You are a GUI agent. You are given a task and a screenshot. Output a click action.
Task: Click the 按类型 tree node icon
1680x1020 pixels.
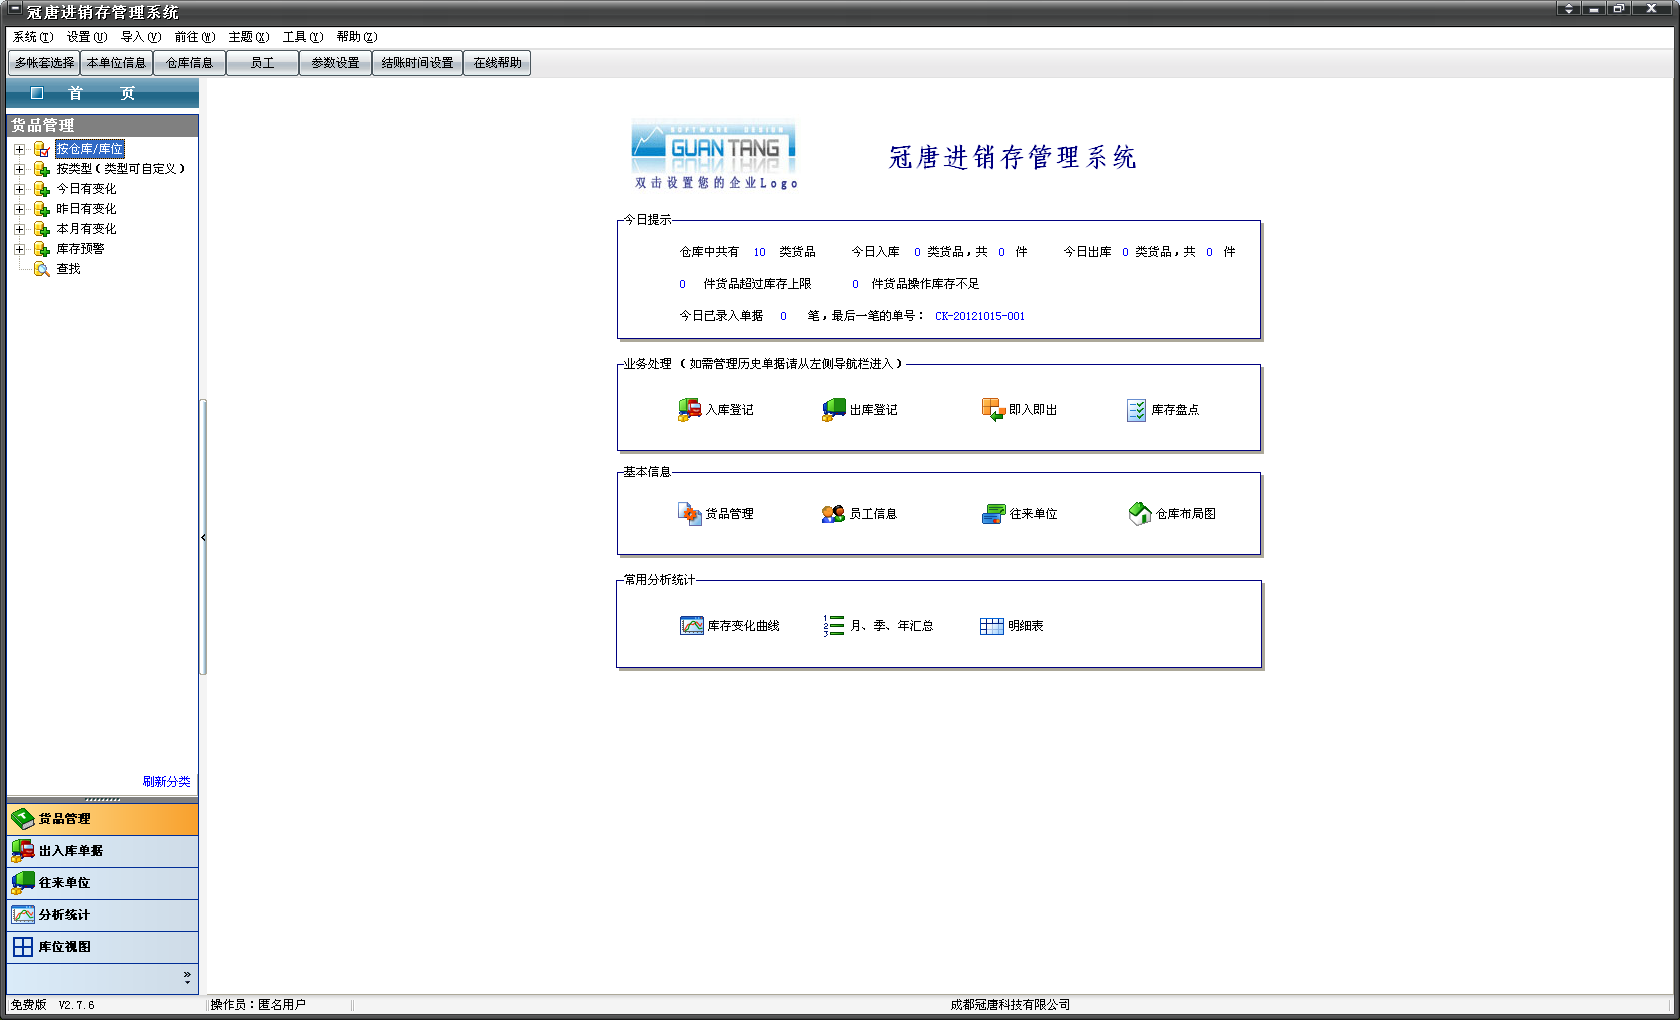tap(42, 169)
